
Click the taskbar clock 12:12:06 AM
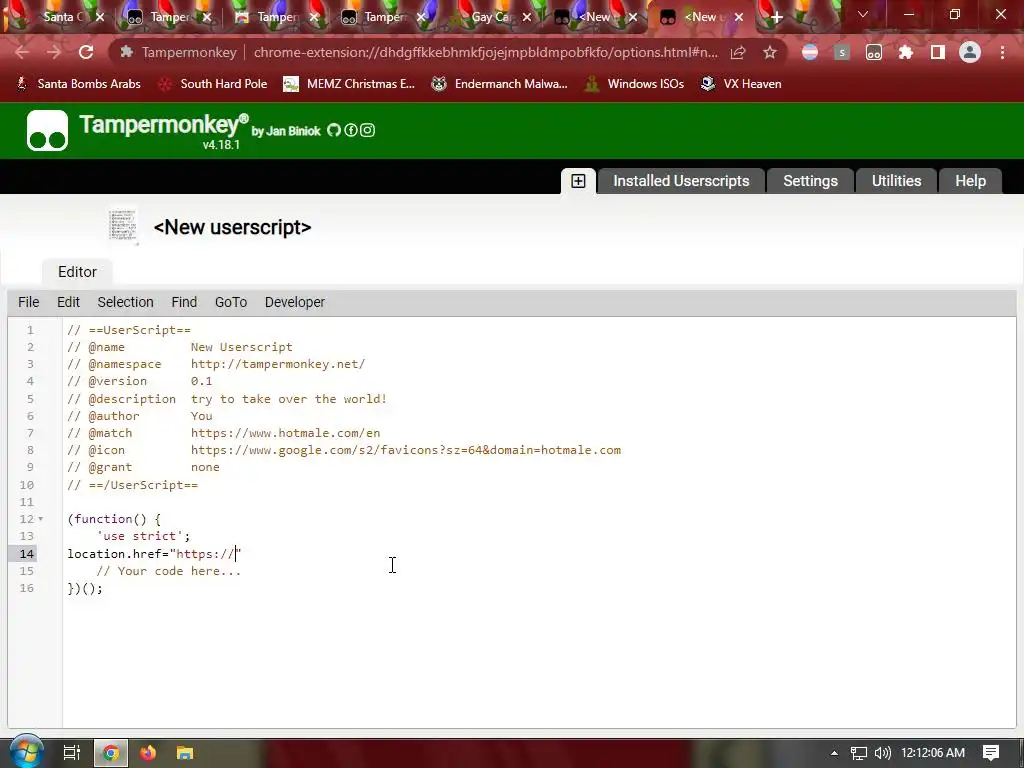click(933, 753)
